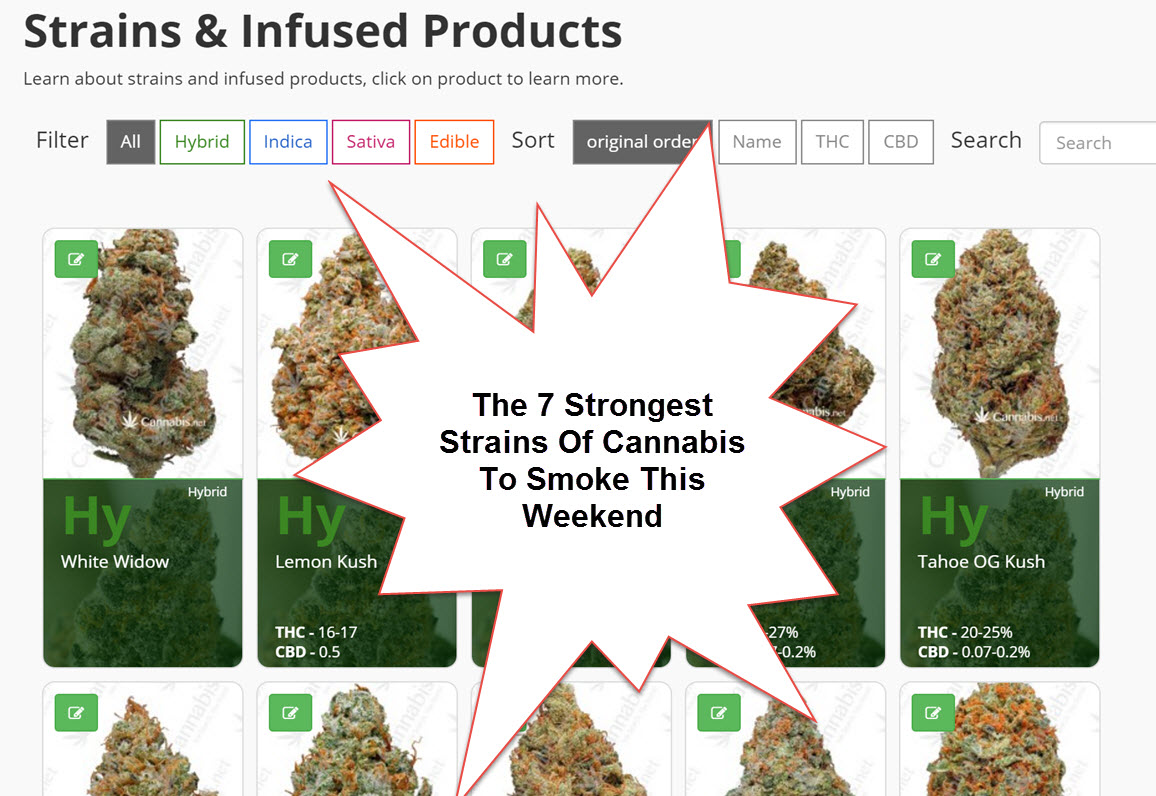The image size is (1156, 796).
Task: Click edit icon on third strain card
Action: 505,259
